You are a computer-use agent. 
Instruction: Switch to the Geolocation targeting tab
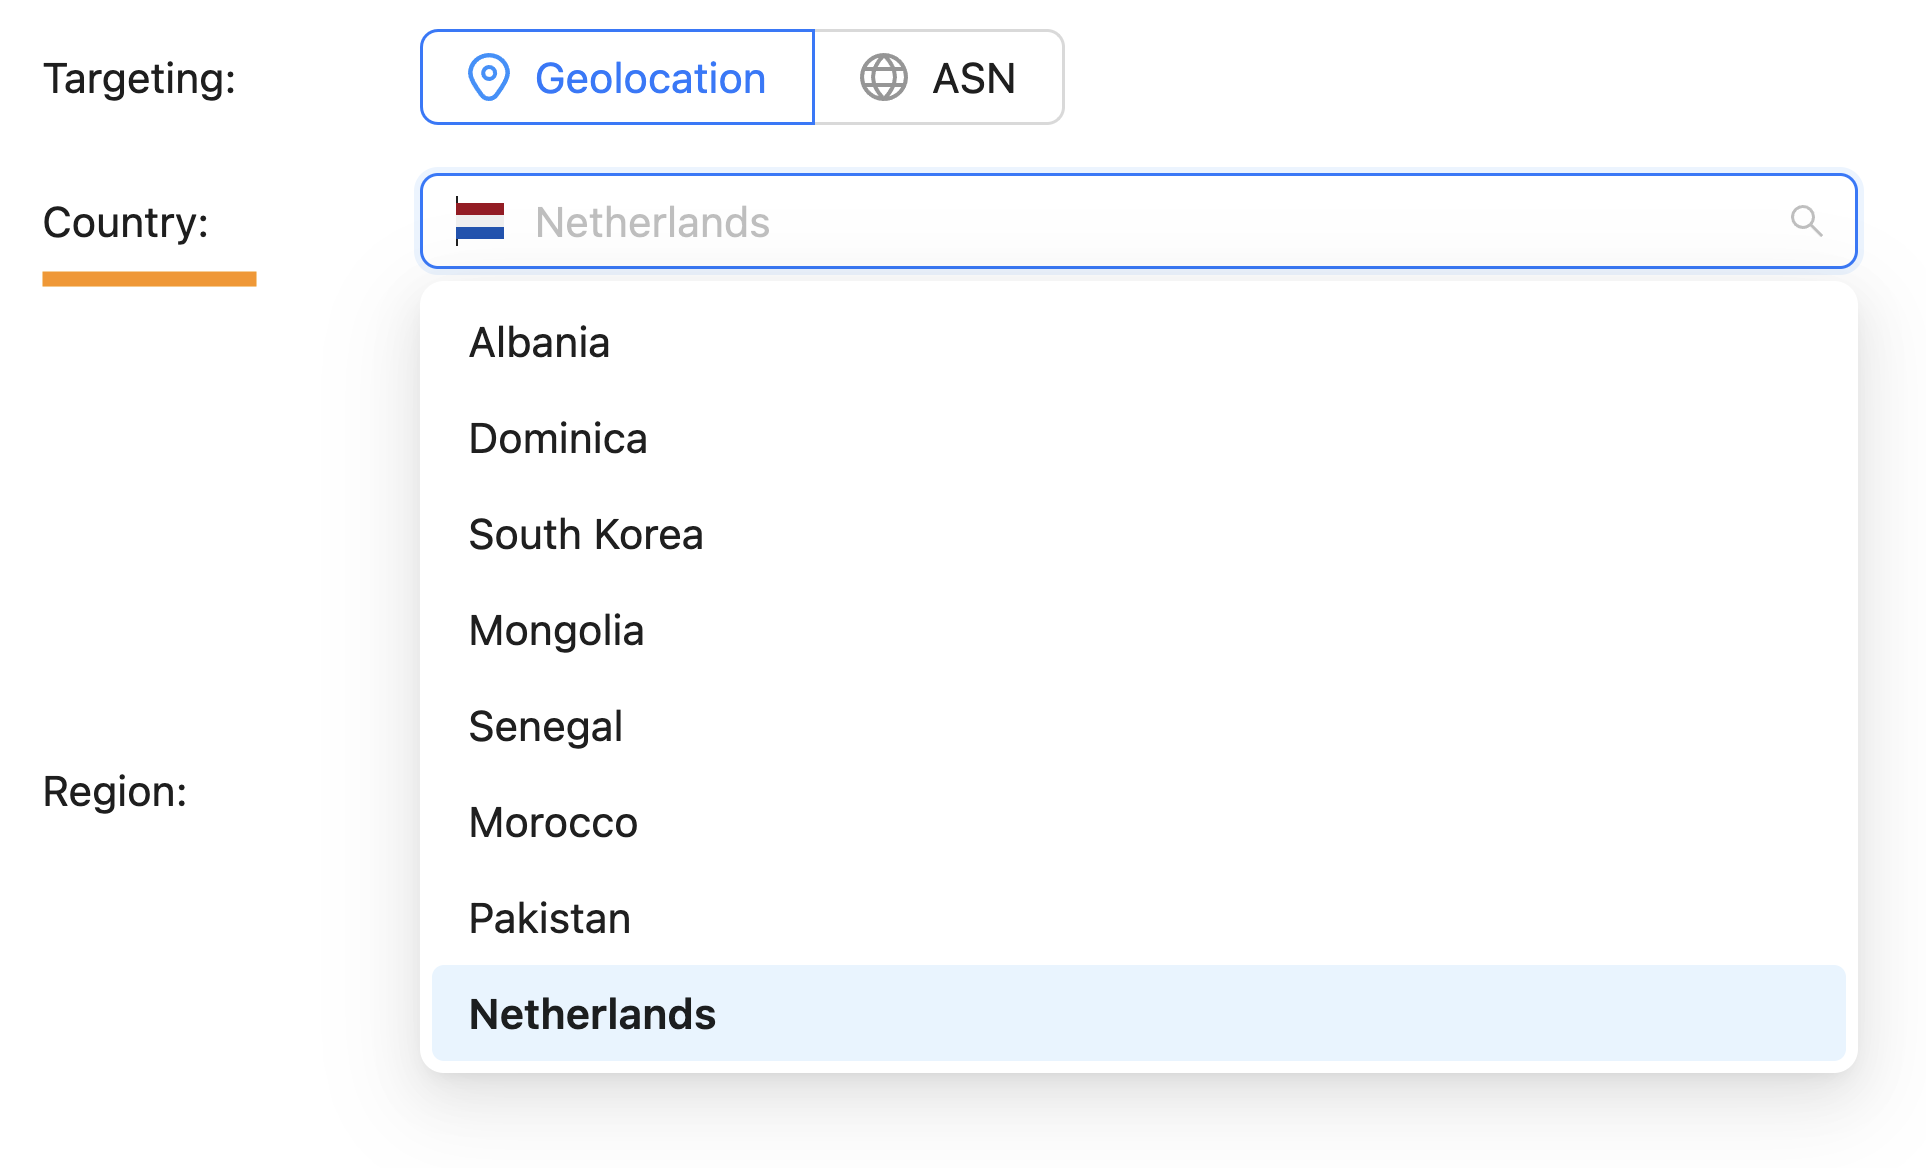point(618,78)
